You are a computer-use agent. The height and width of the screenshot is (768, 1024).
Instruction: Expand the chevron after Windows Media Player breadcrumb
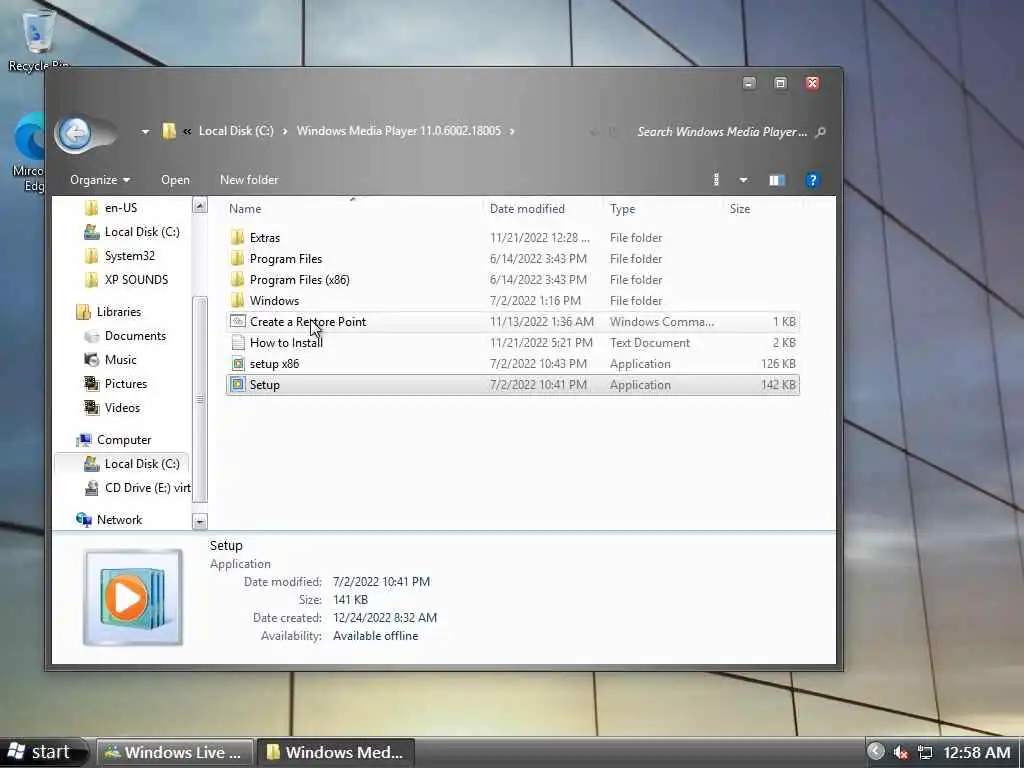point(512,131)
